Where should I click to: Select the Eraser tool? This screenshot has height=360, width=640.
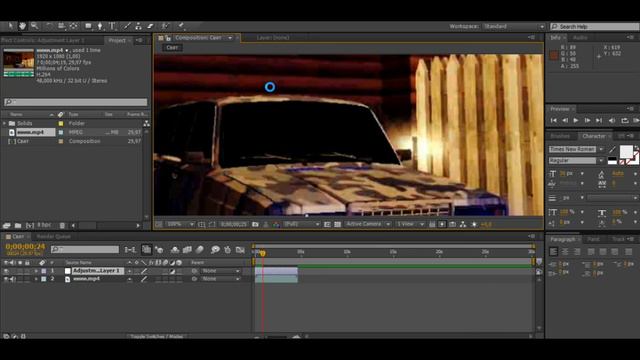(x=150, y=26)
